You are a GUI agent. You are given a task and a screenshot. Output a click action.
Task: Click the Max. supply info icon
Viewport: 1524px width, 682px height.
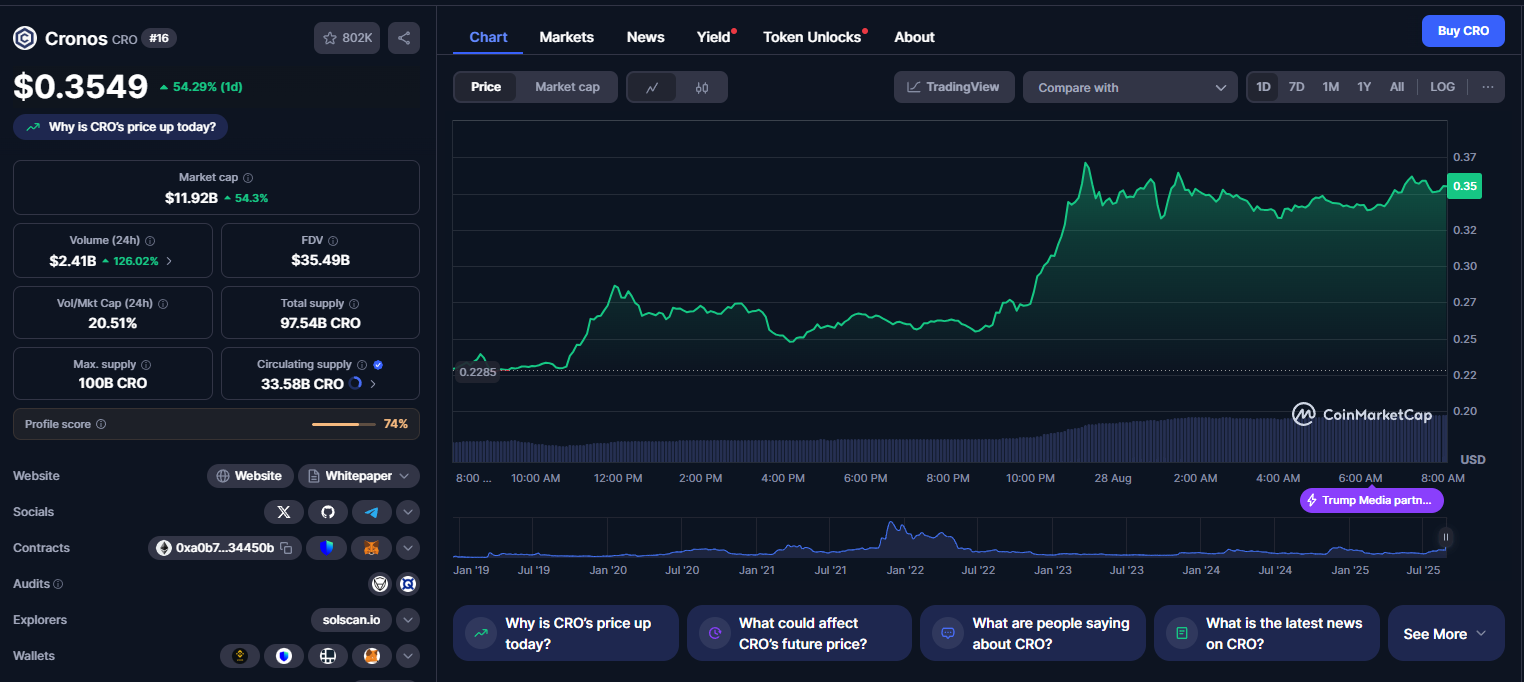coord(146,365)
